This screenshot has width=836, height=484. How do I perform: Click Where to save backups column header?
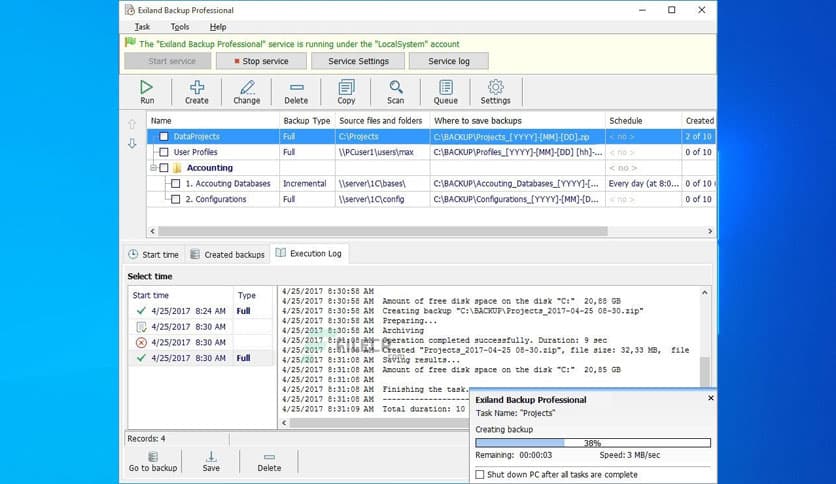(x=517, y=121)
